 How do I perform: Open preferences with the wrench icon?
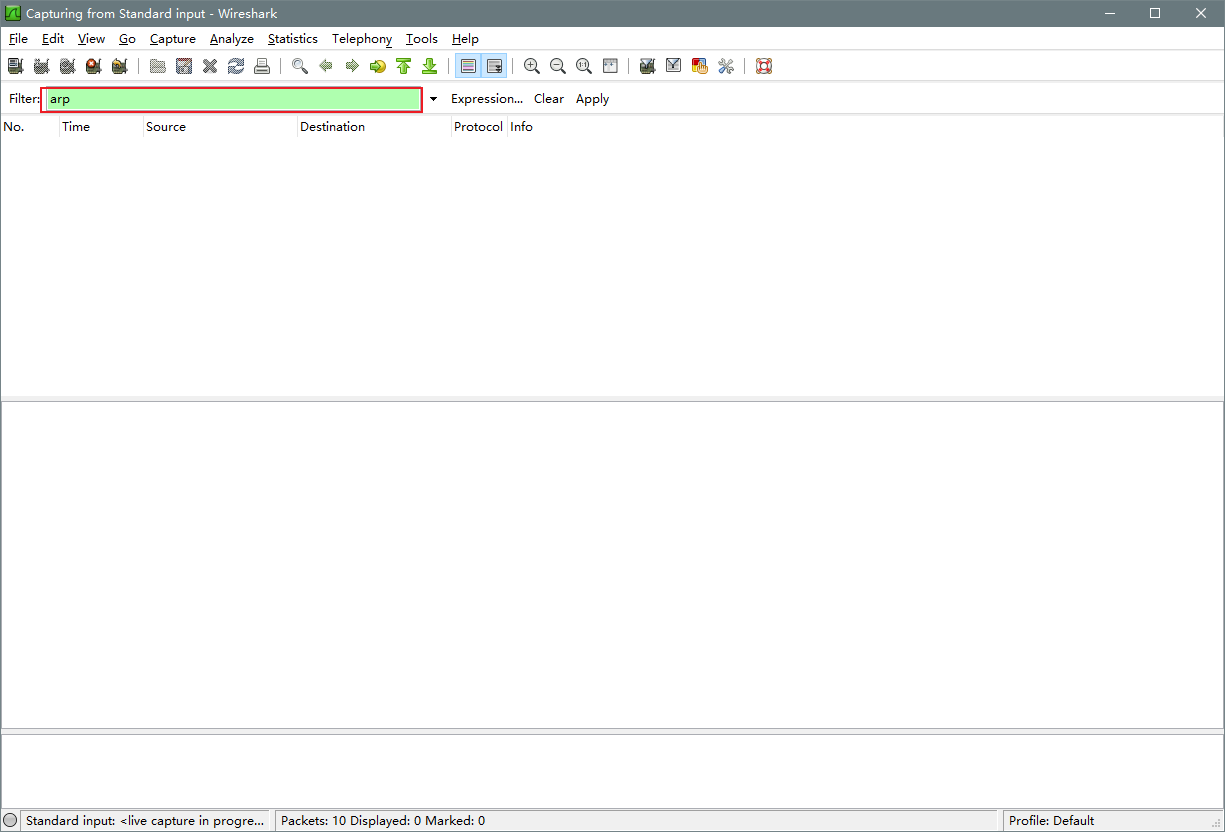coord(726,66)
